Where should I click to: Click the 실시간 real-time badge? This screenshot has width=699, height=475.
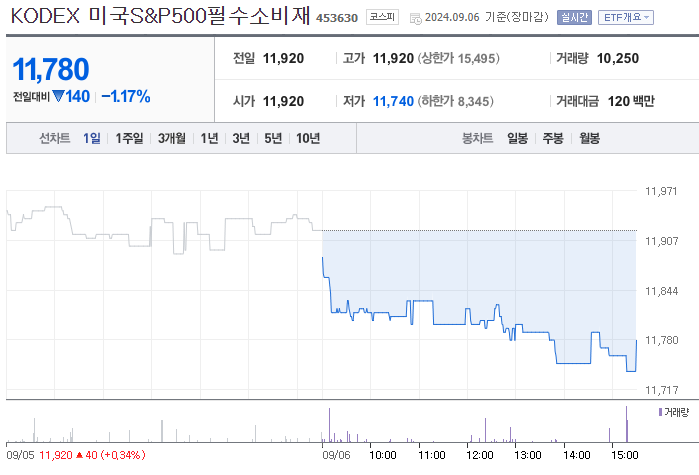[x=574, y=17]
